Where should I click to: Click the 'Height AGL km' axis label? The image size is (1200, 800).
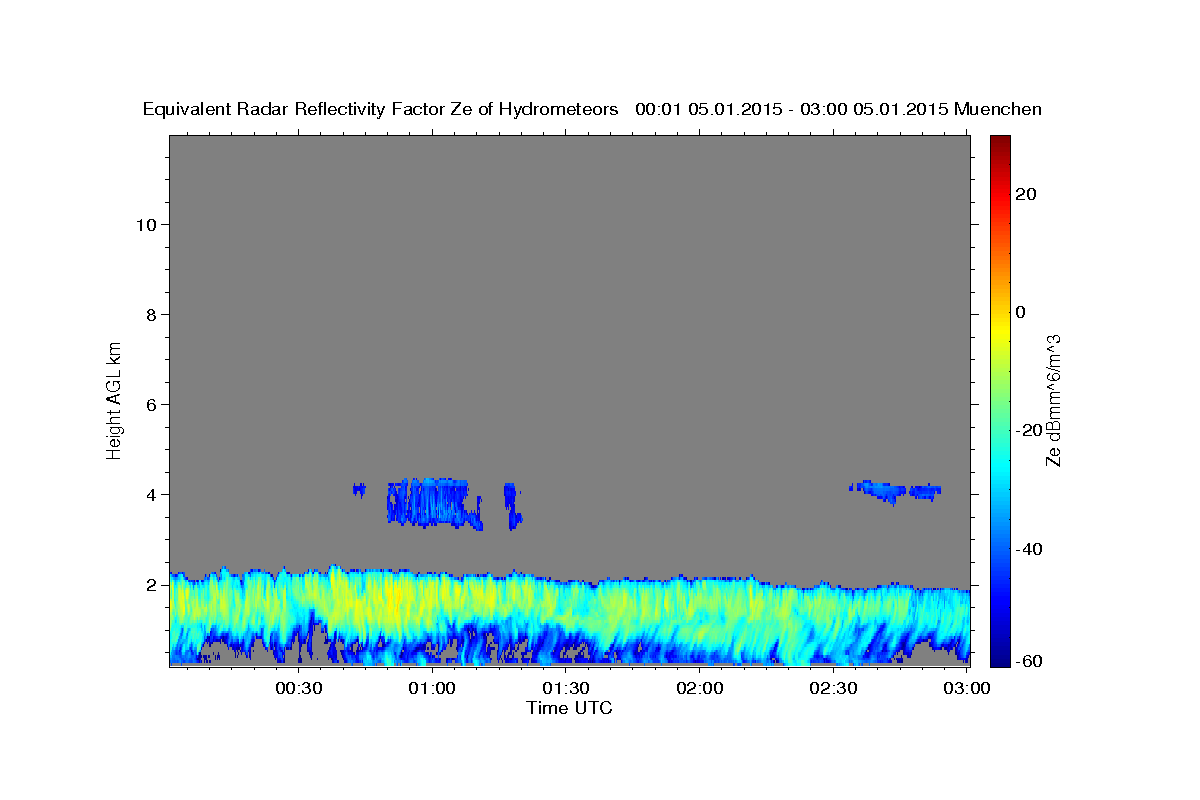[x=115, y=399]
